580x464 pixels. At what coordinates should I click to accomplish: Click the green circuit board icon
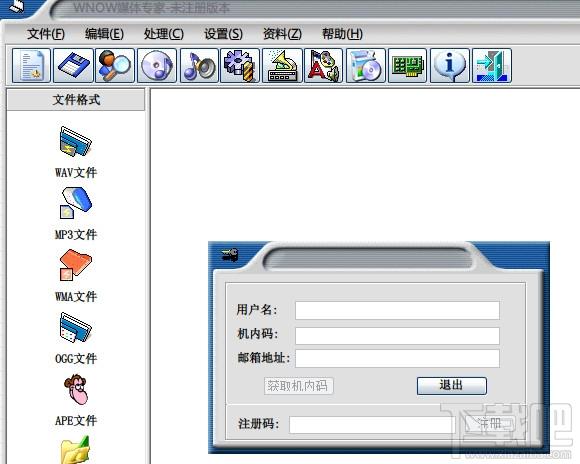(407, 65)
